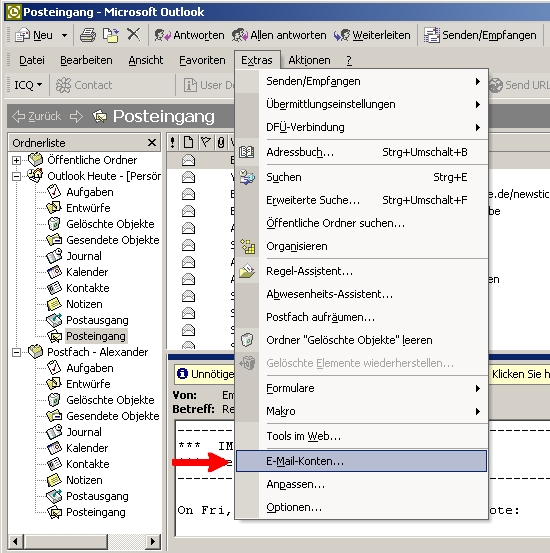The height and width of the screenshot is (553, 550).
Task: Sort by flag status column header
Action: point(205,142)
